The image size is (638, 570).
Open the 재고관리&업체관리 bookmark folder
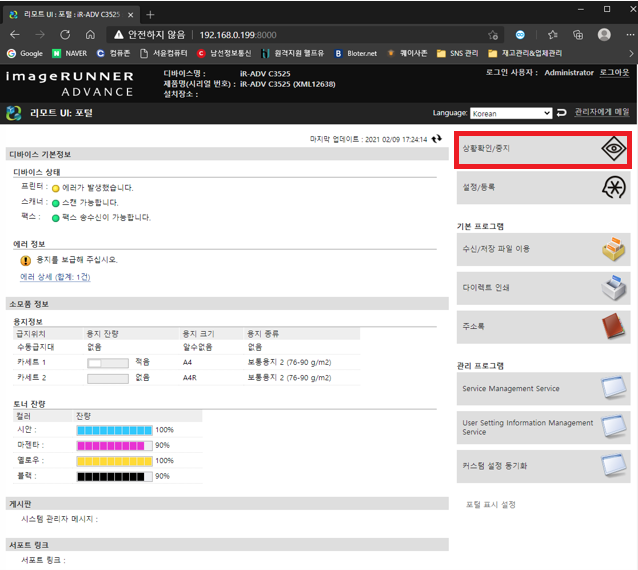point(525,53)
